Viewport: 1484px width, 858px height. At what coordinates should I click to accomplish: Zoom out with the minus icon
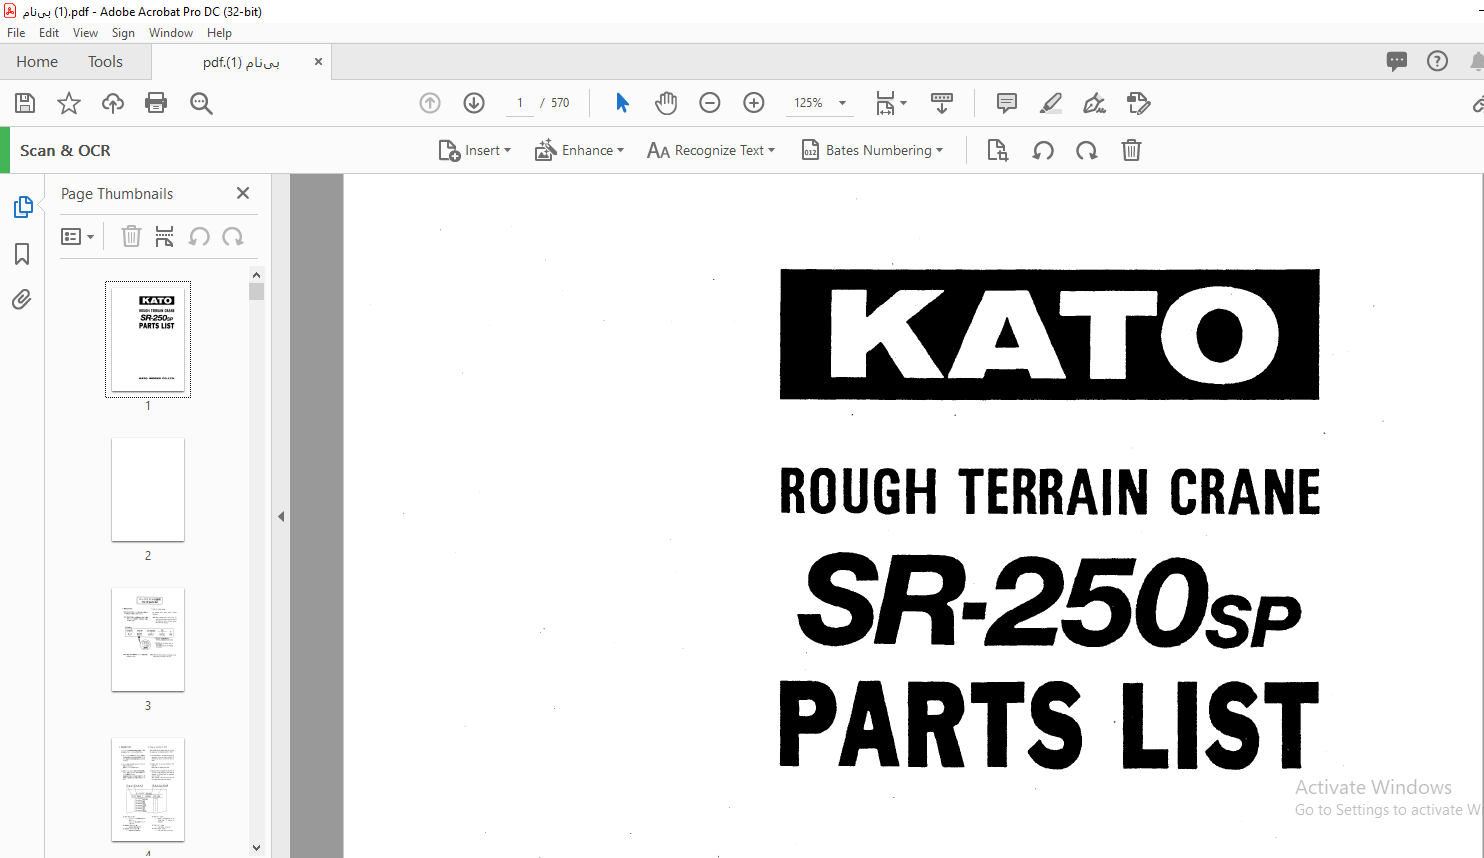pyautogui.click(x=710, y=103)
